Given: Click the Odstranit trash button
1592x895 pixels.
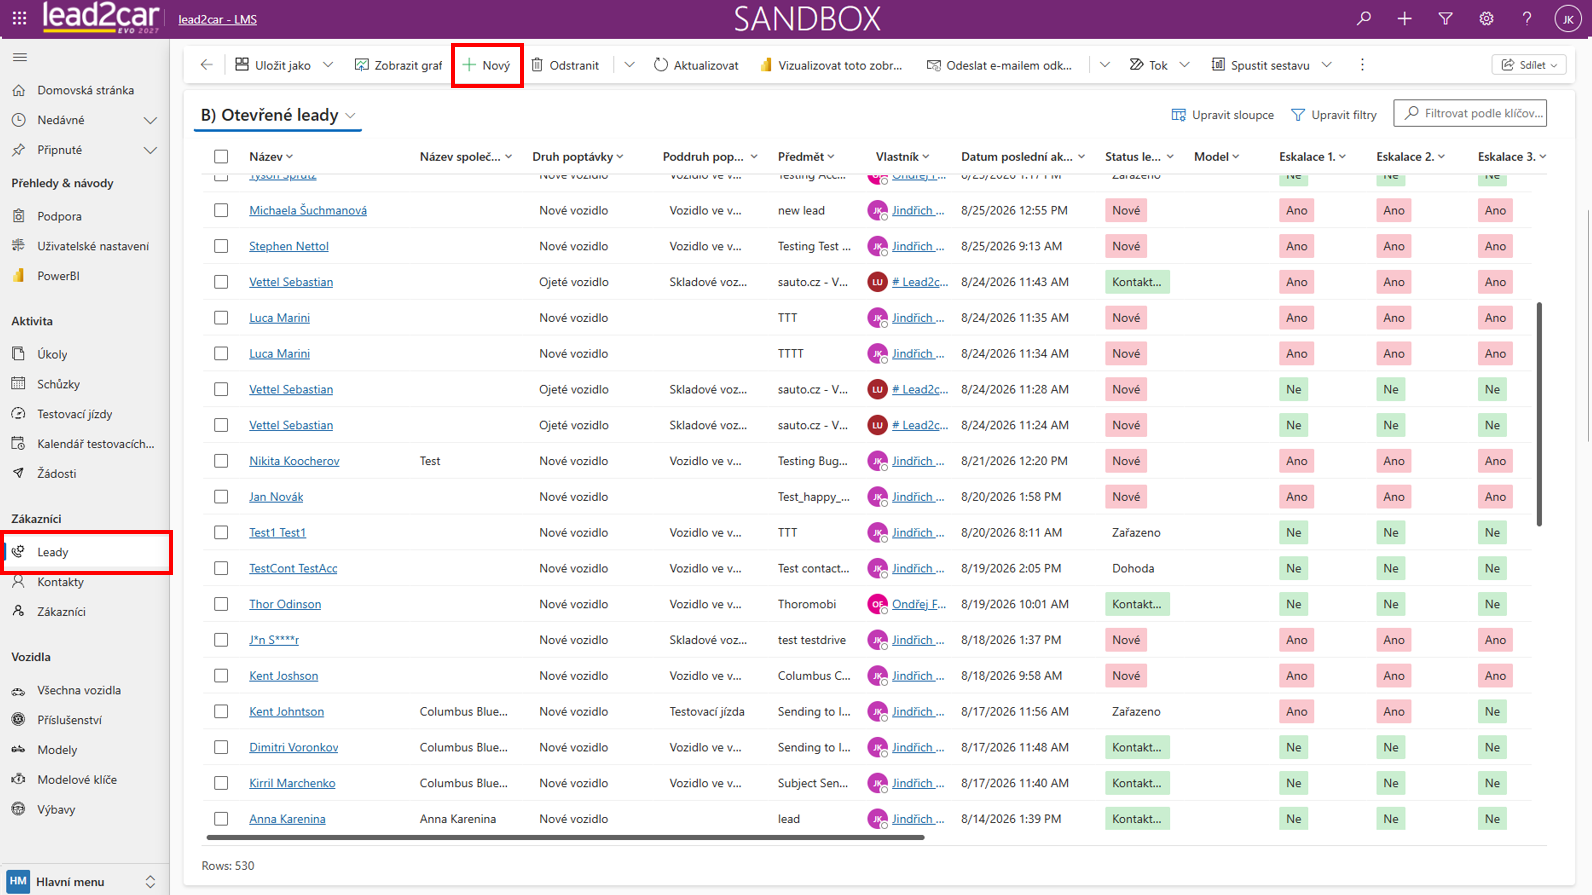Looking at the screenshot, I should 565,65.
